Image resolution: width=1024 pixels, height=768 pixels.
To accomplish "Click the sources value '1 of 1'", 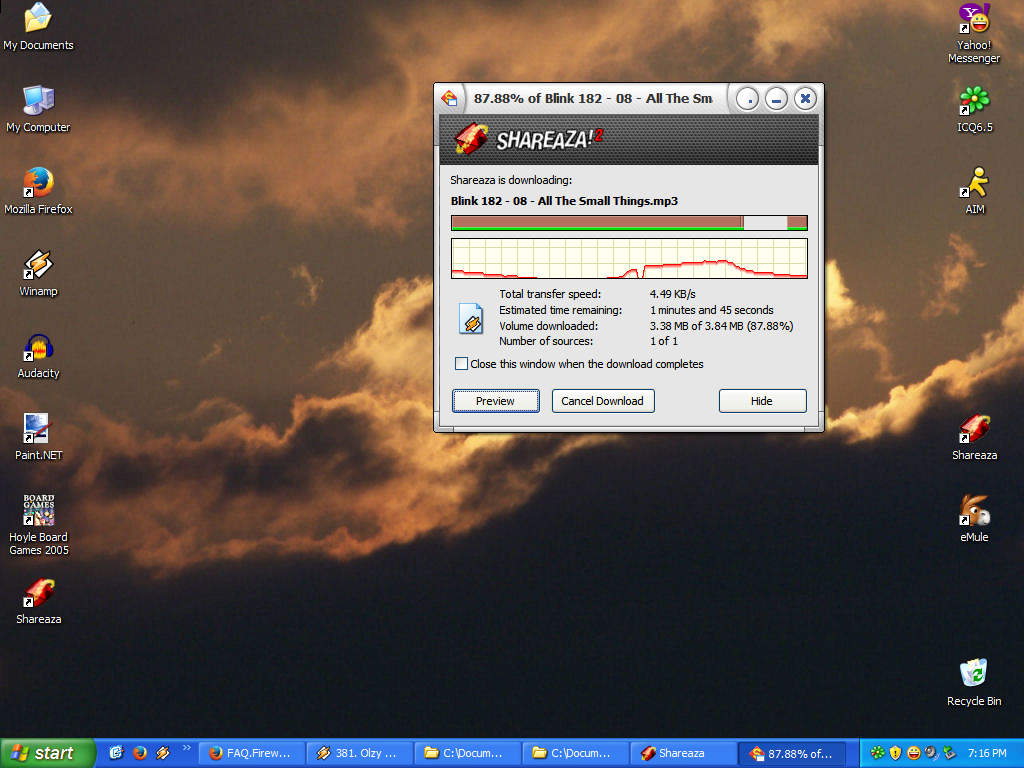I will pos(664,341).
